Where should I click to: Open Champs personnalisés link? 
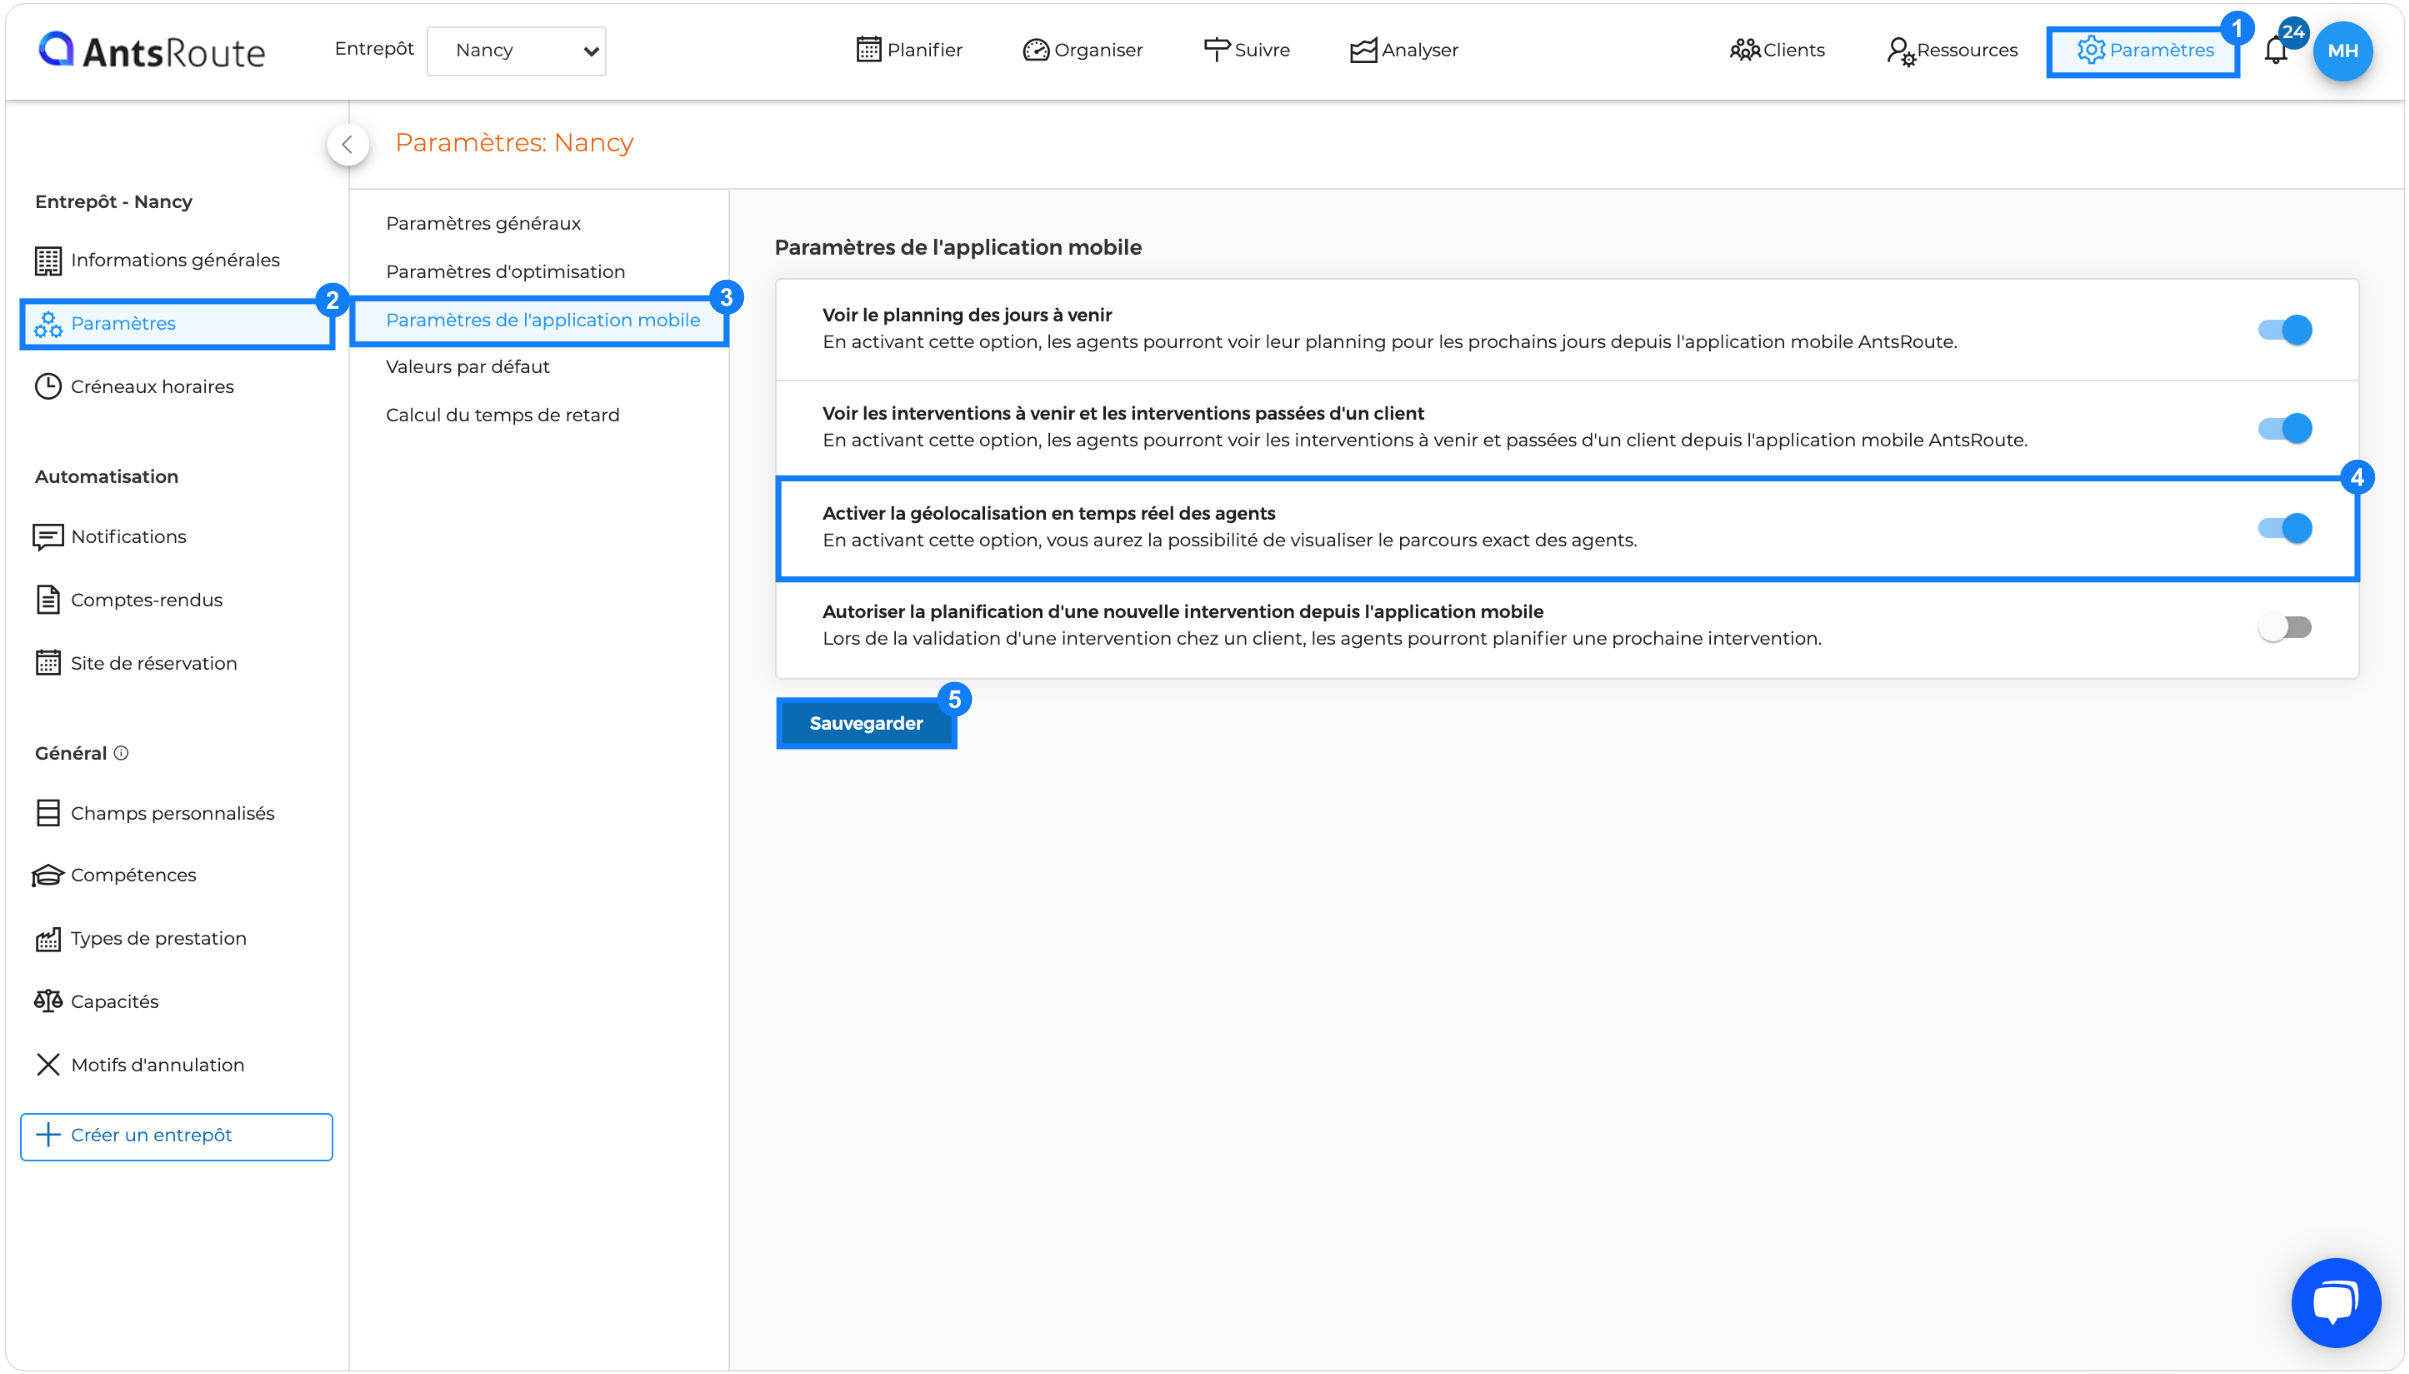(172, 813)
